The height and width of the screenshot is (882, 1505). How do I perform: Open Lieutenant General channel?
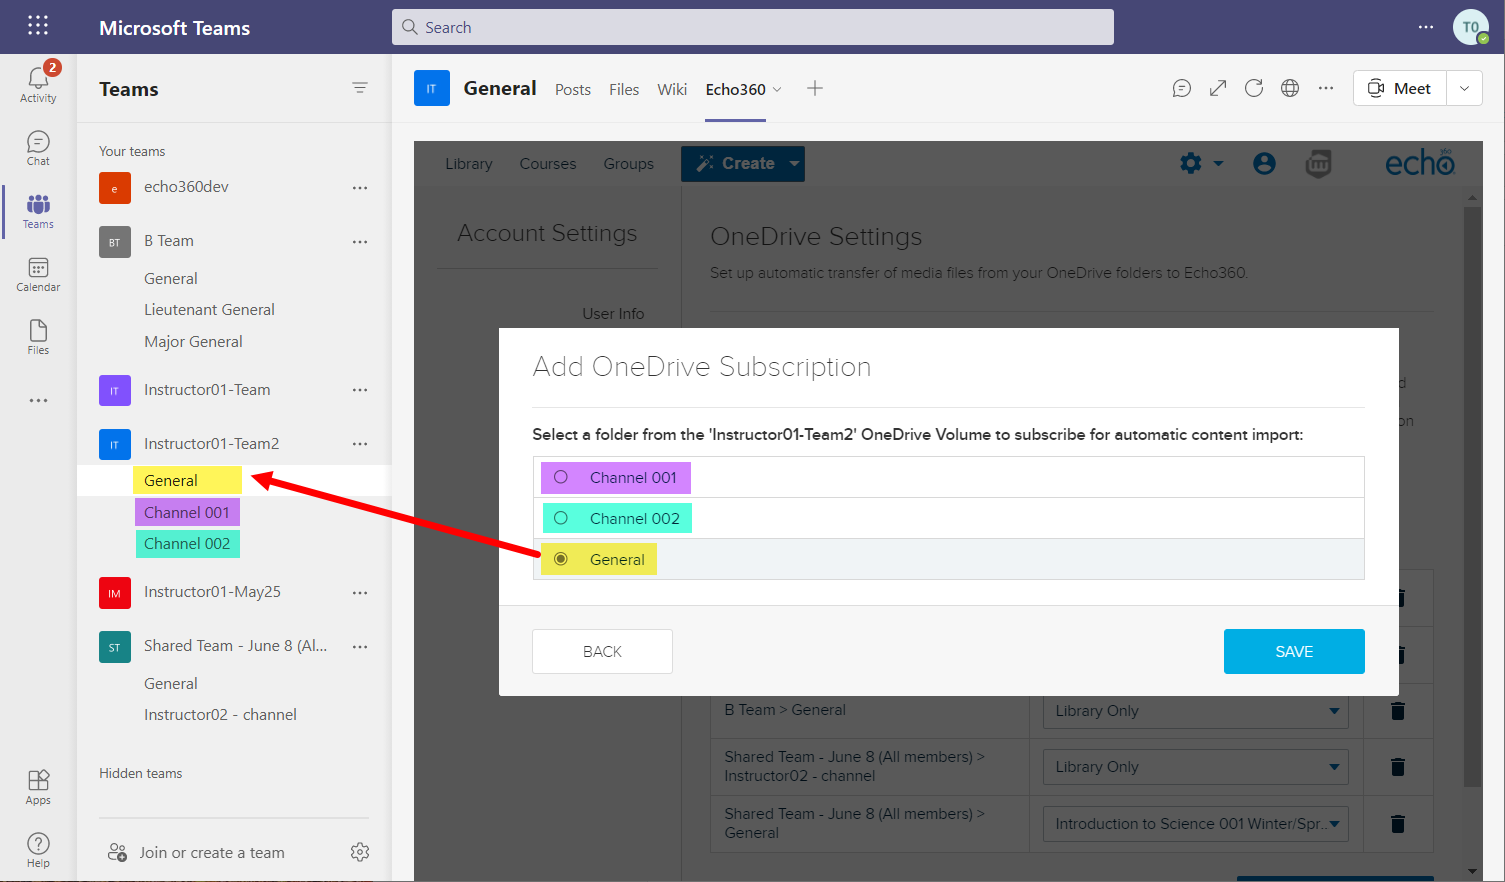pos(209,310)
